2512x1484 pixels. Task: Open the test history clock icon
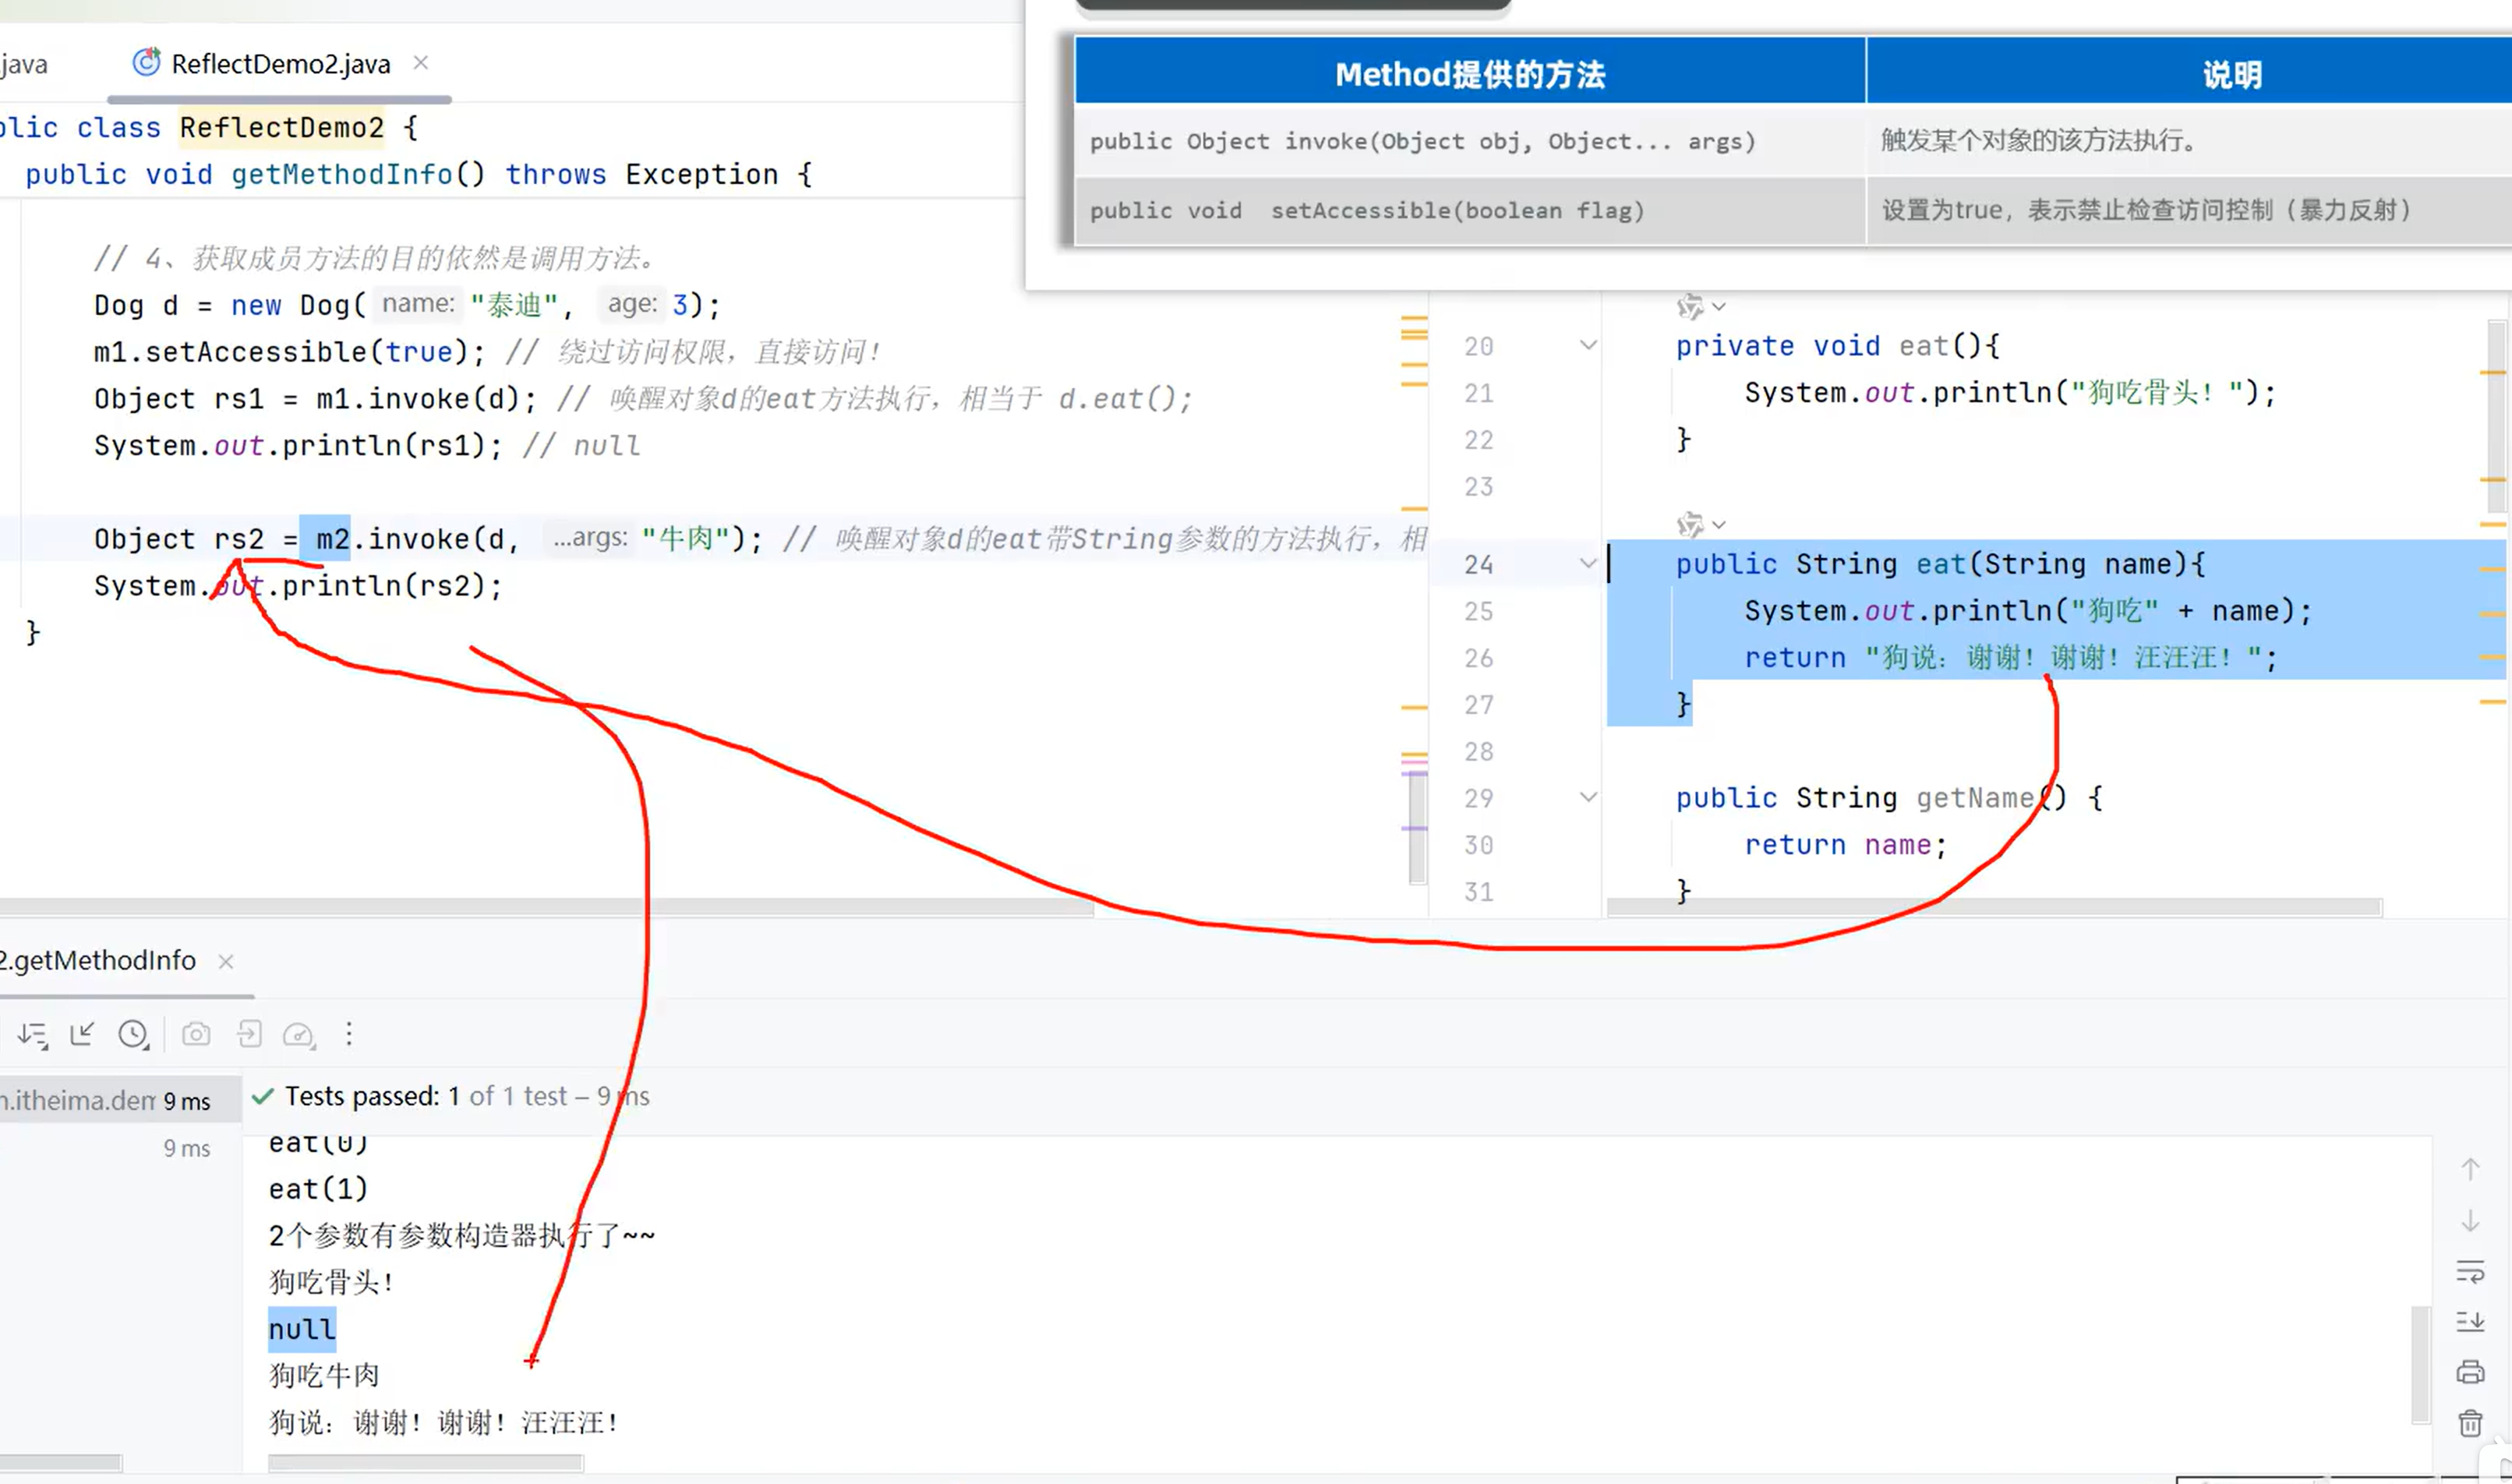133,1034
